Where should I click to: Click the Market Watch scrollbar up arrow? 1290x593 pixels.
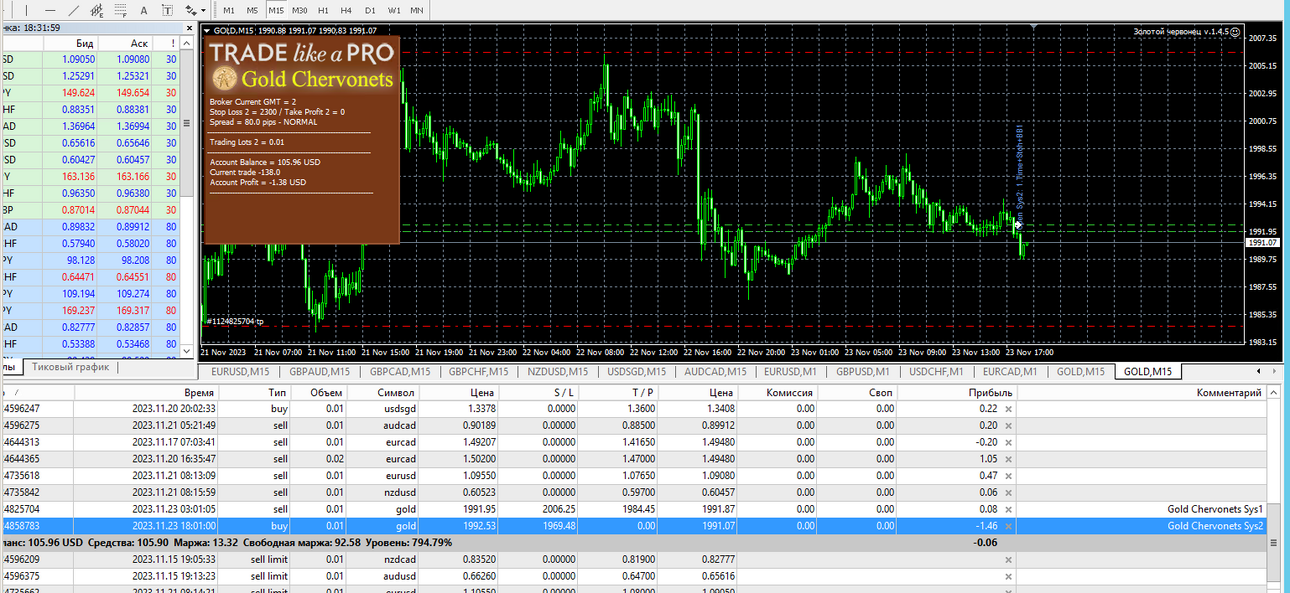[186, 43]
